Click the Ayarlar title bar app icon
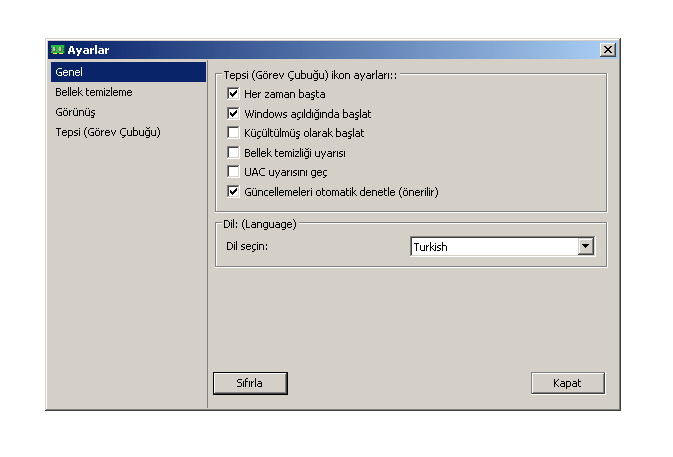 (57, 50)
